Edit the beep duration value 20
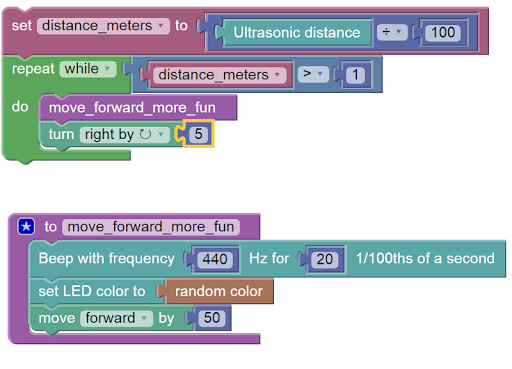 coord(325,259)
